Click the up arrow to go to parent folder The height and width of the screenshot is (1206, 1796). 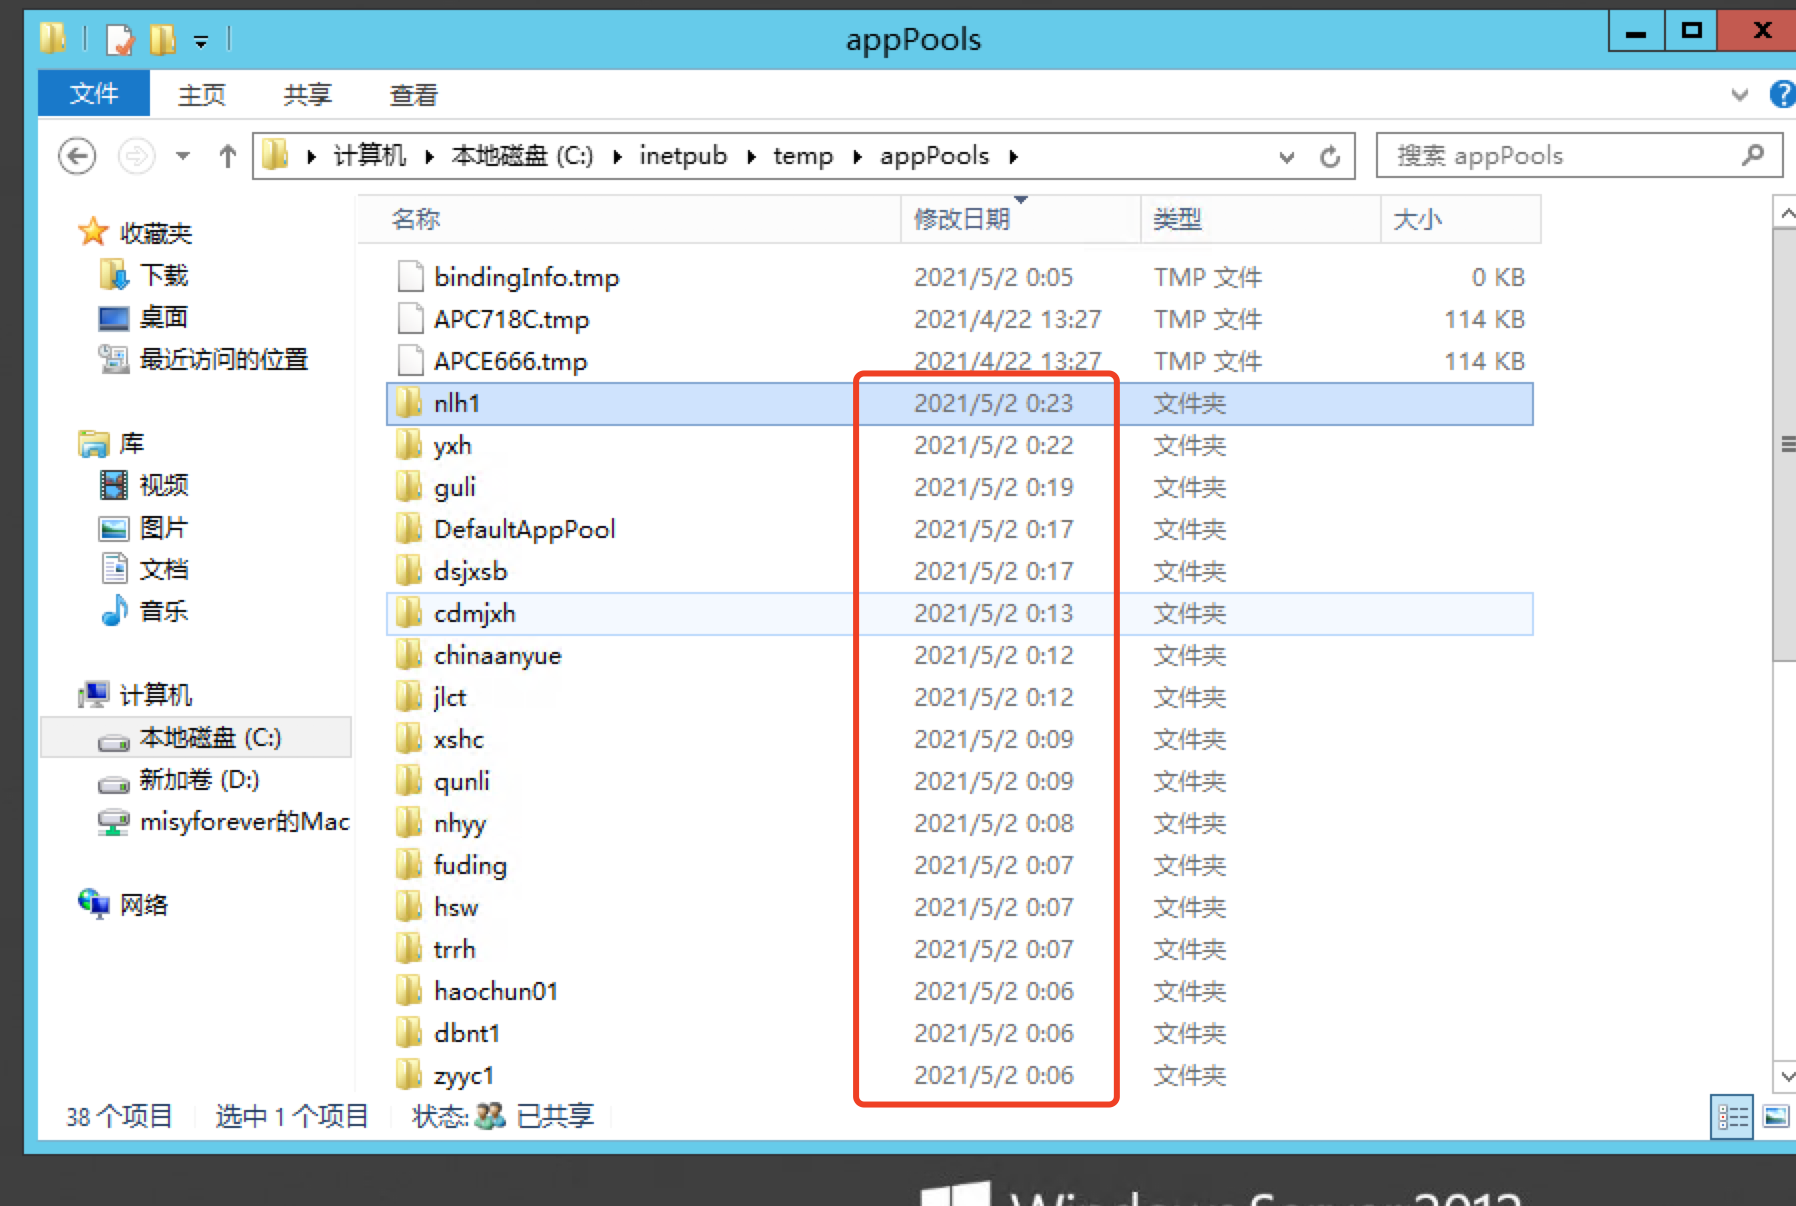tap(226, 155)
